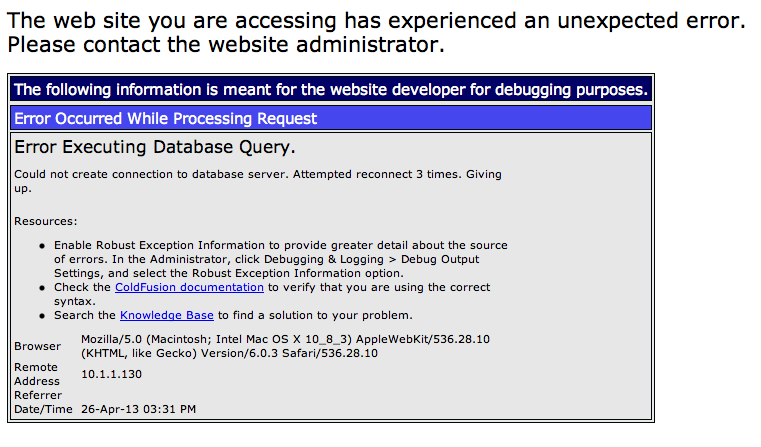Click the Remote Address row label
This screenshot has height=447, width=761.
(37, 374)
